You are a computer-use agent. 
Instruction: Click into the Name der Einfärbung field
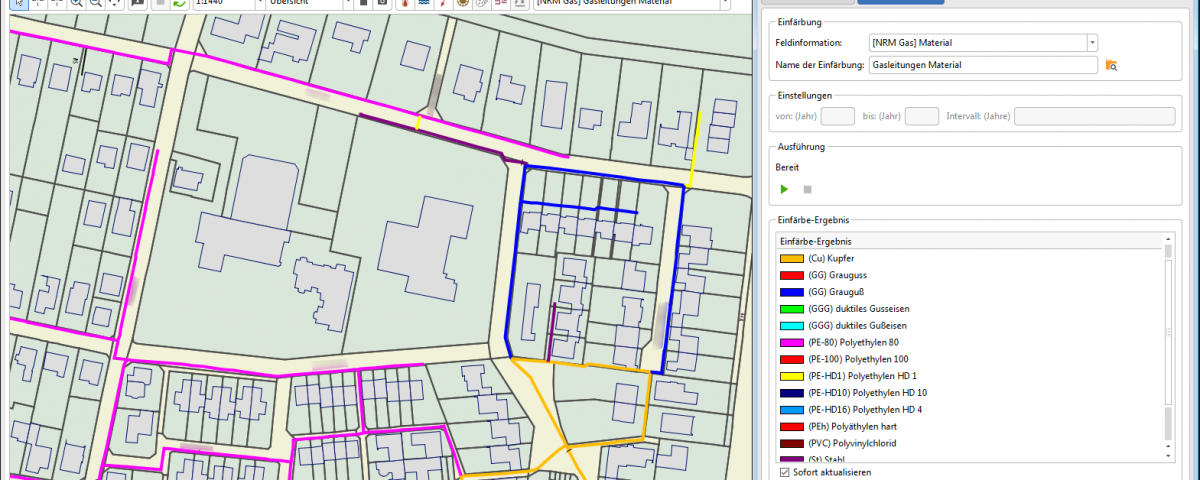coord(982,65)
